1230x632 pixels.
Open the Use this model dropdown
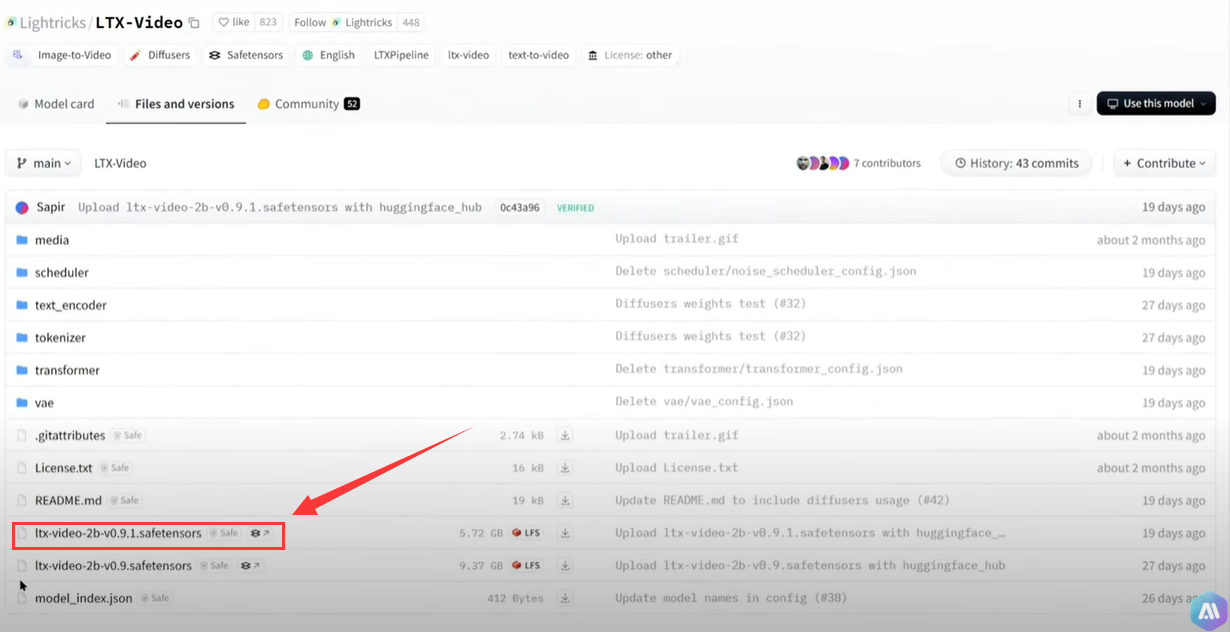(x=1156, y=103)
